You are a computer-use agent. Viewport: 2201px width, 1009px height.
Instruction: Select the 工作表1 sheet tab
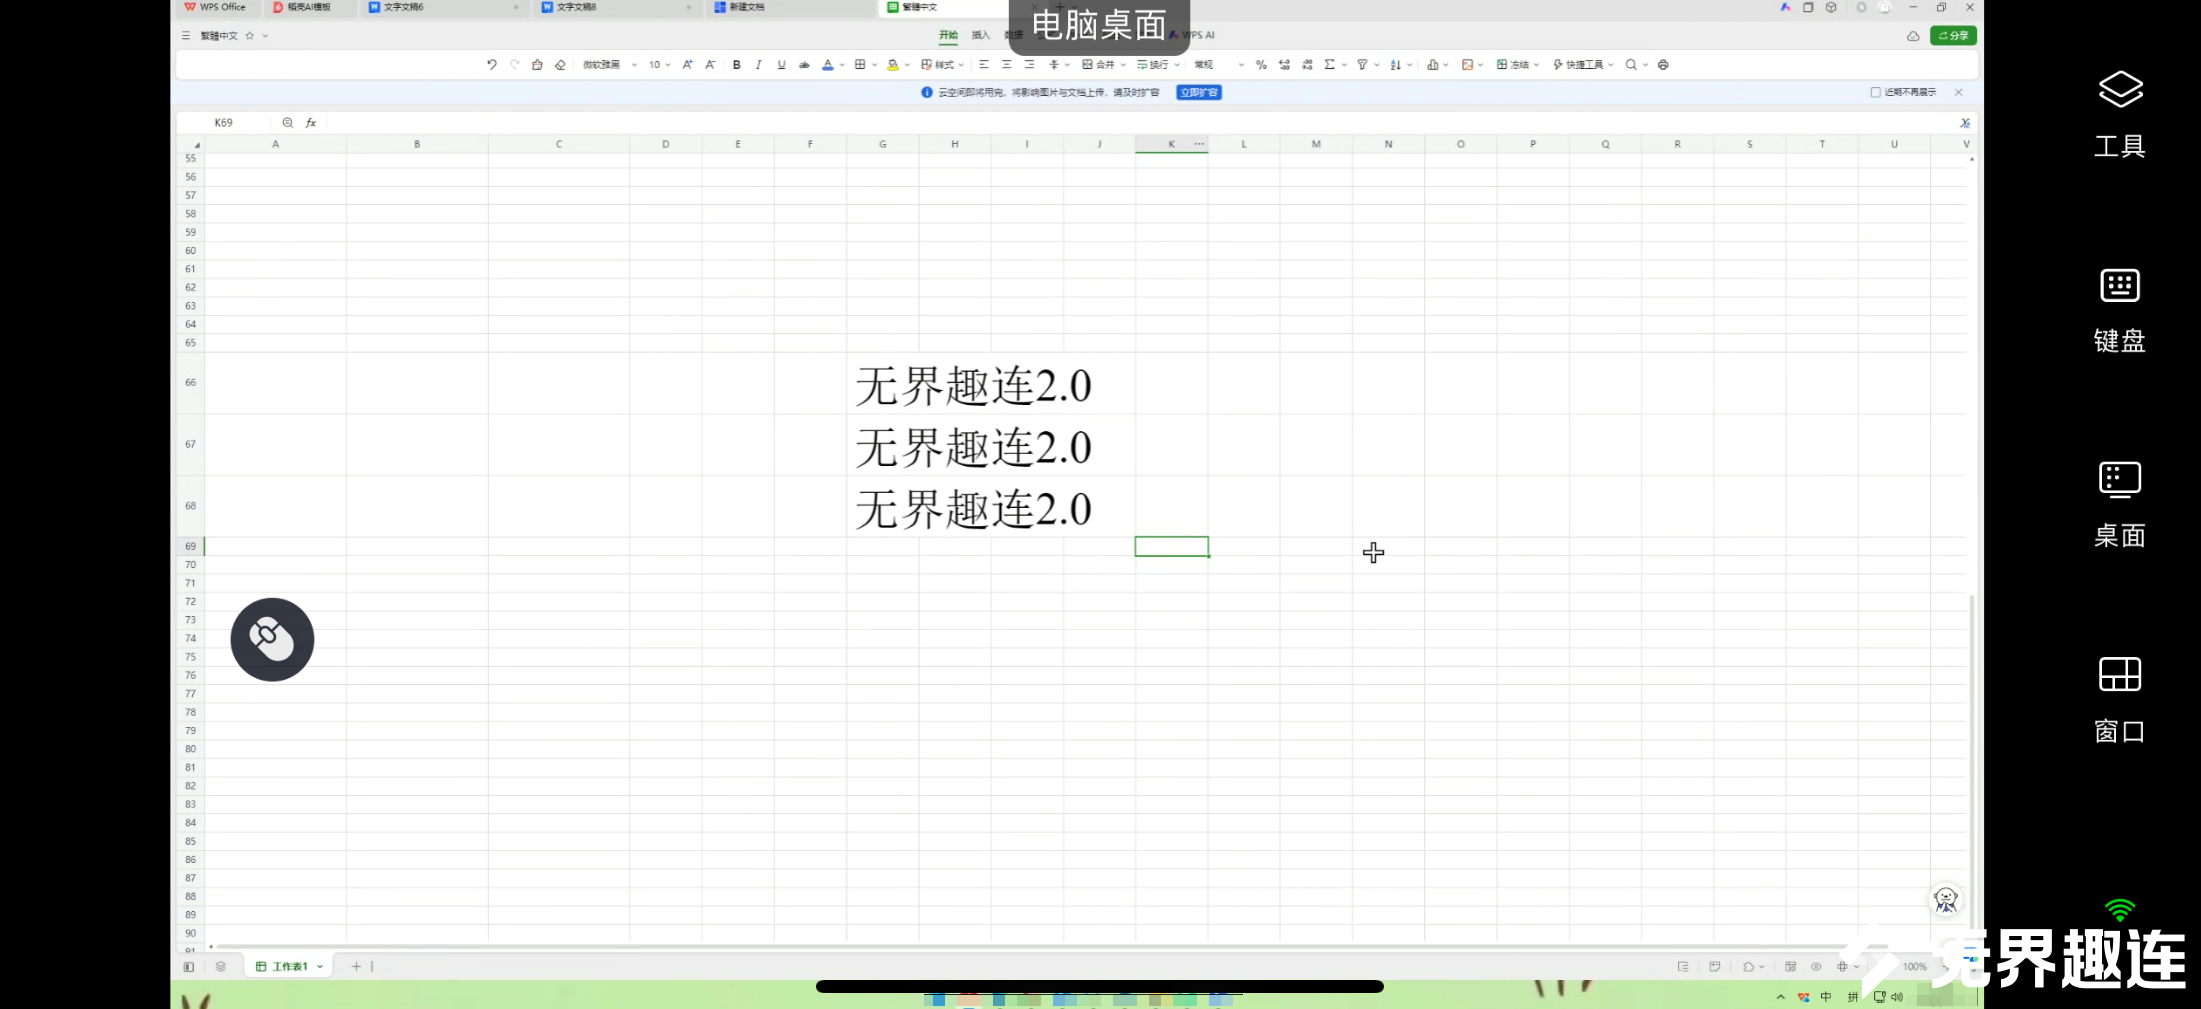coord(289,966)
